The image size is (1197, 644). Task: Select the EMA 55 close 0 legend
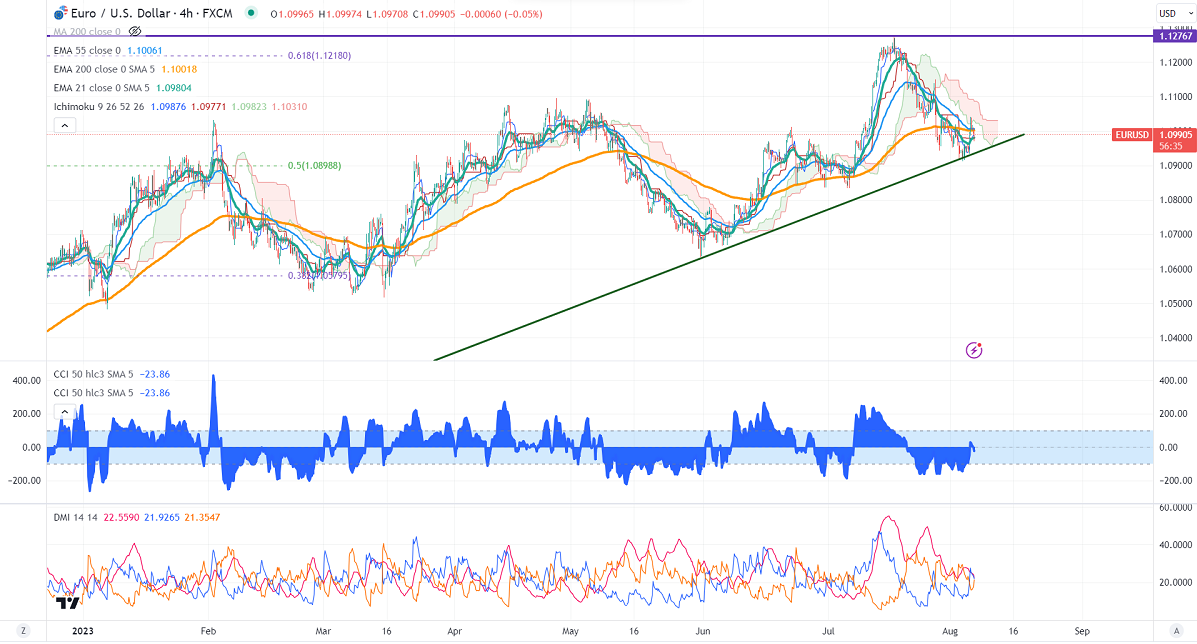(x=87, y=50)
